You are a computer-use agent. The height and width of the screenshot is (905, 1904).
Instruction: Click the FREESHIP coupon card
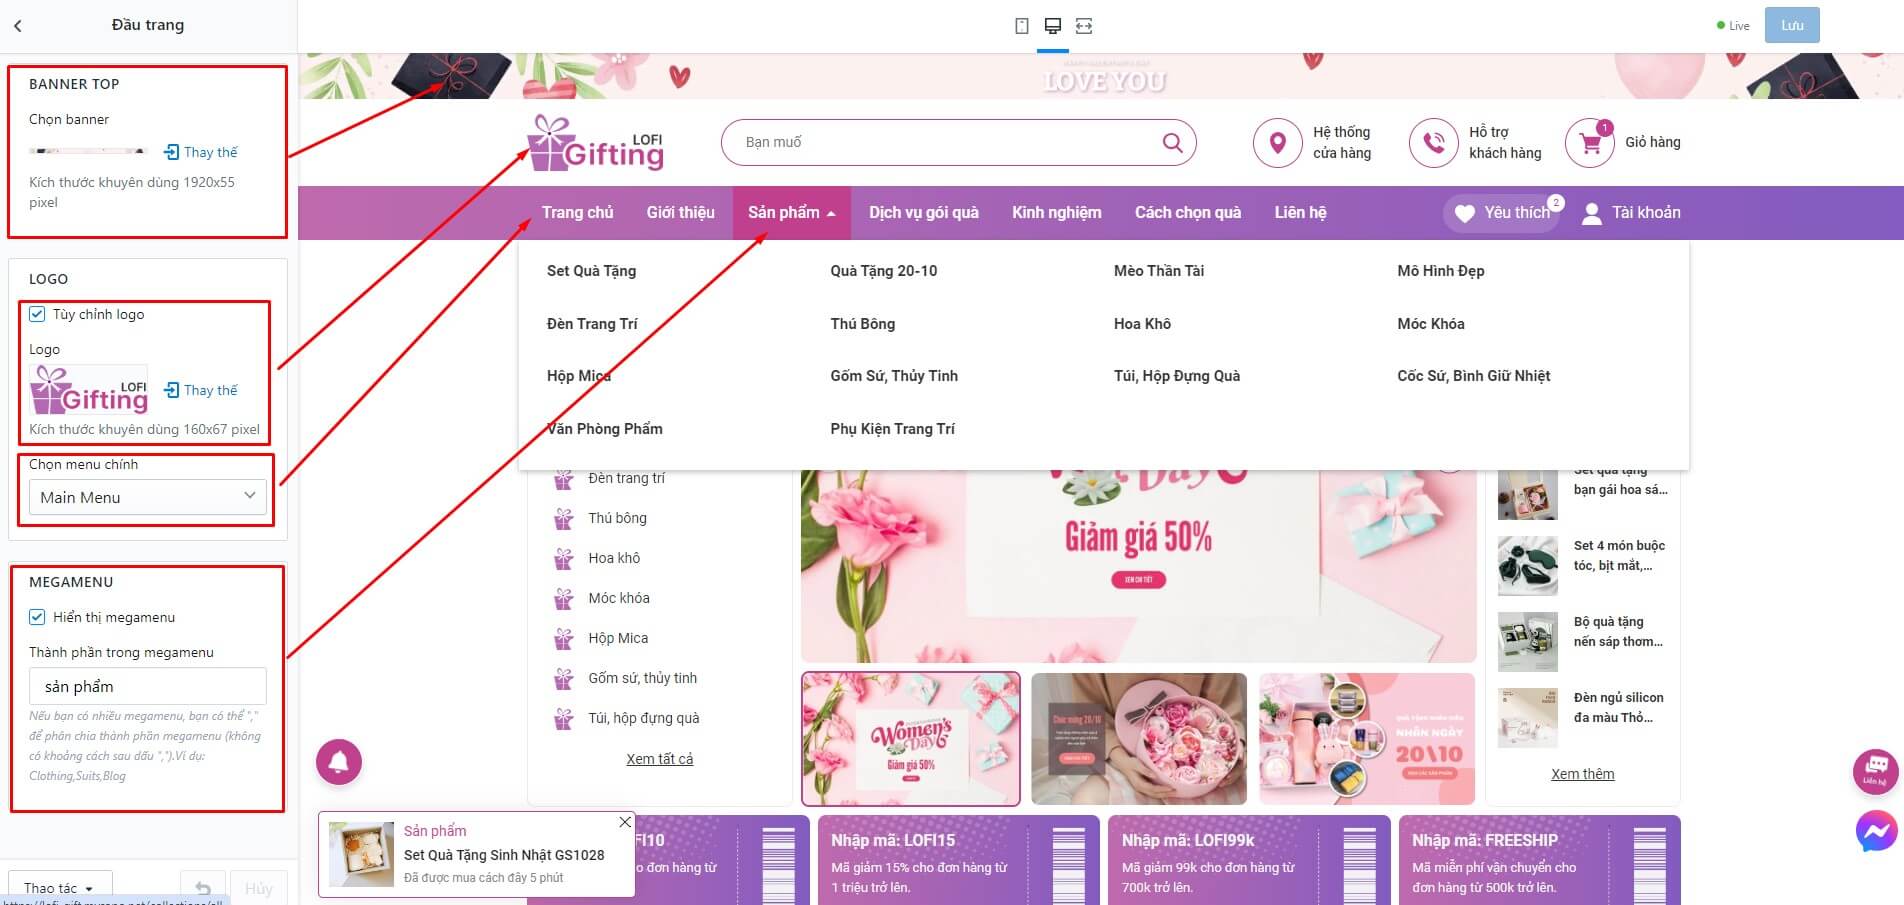coord(1540,861)
